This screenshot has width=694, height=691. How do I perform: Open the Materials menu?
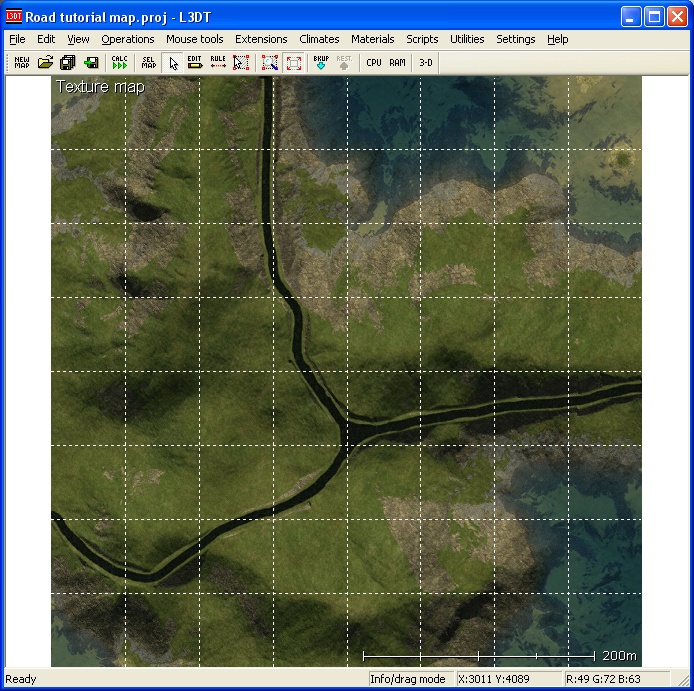point(372,39)
